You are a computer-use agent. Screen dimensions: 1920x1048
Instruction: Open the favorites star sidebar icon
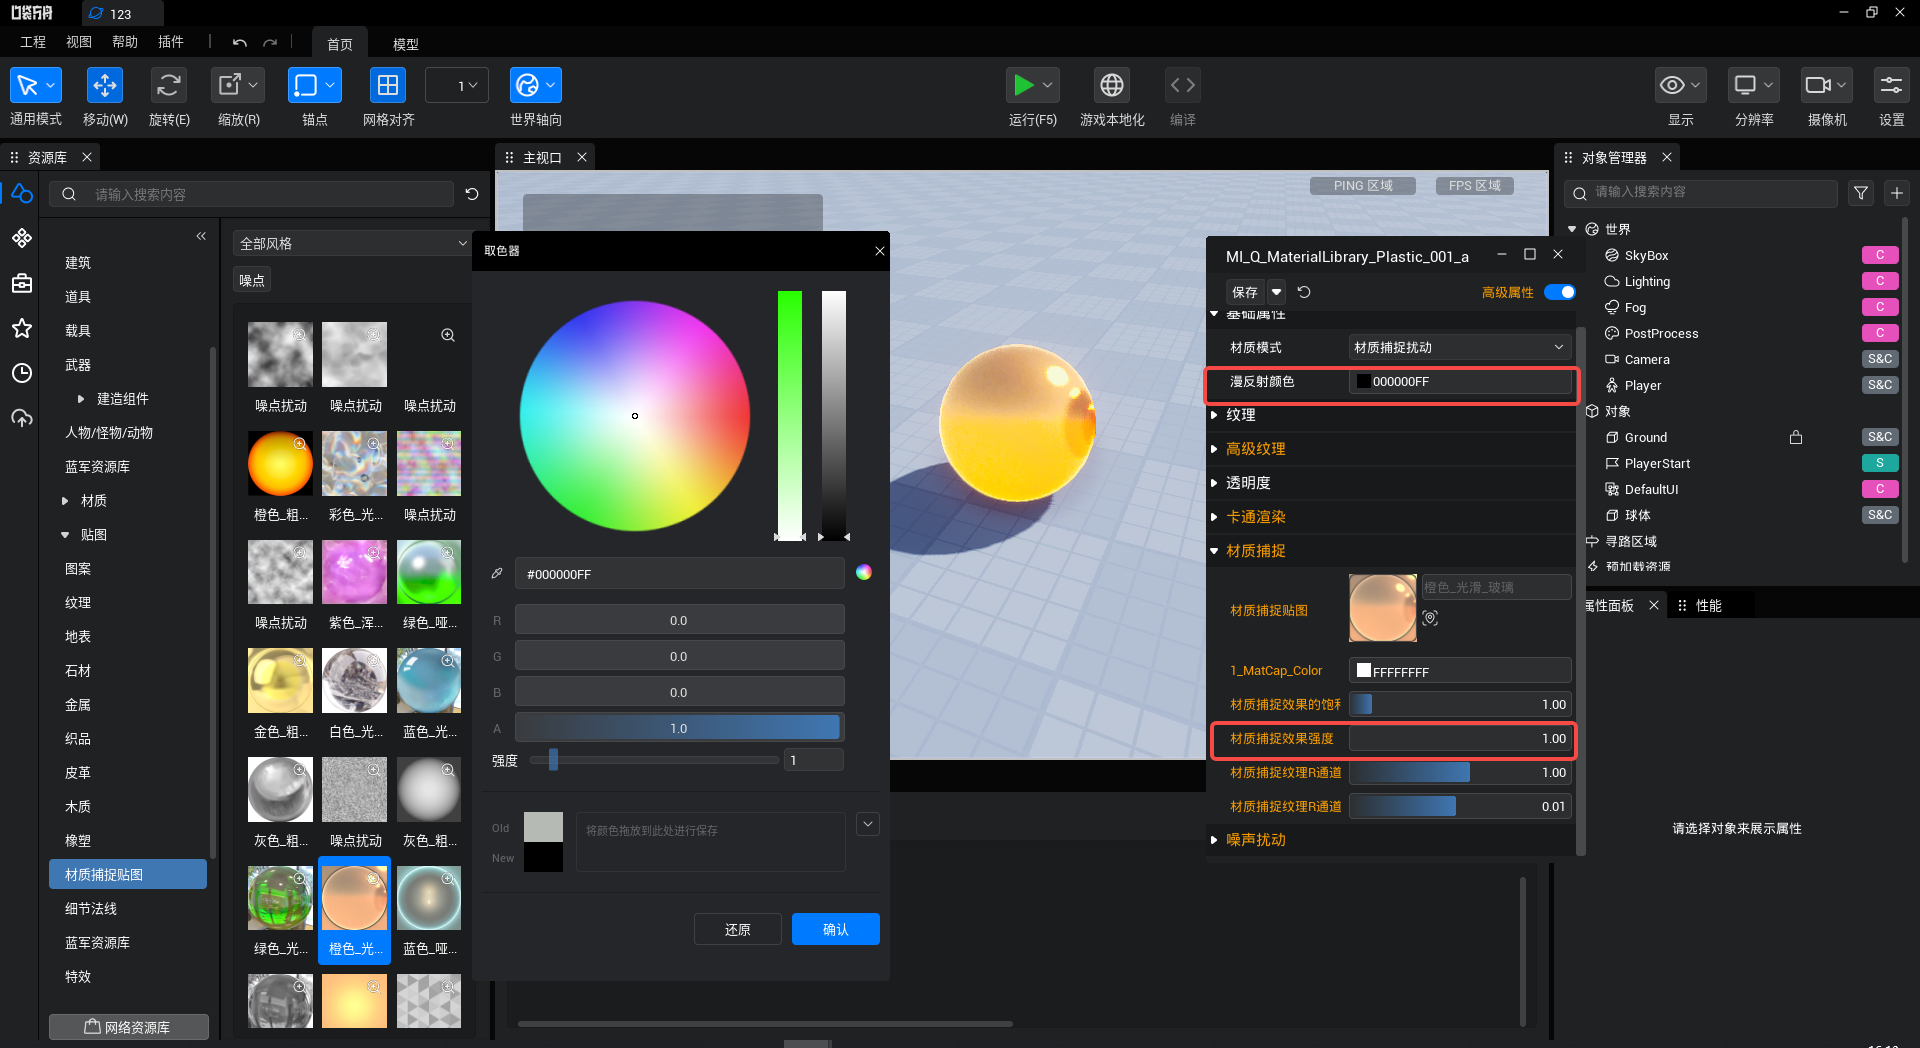point(22,328)
